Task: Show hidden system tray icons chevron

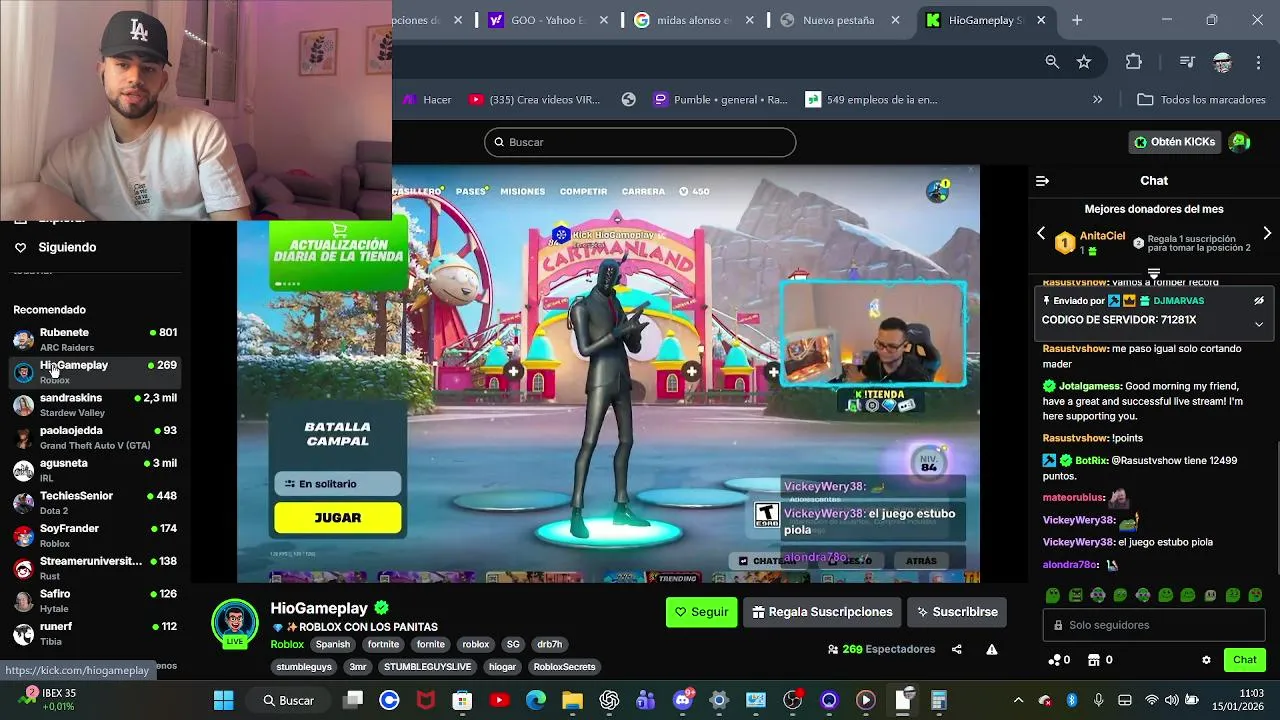Action: [1018, 700]
